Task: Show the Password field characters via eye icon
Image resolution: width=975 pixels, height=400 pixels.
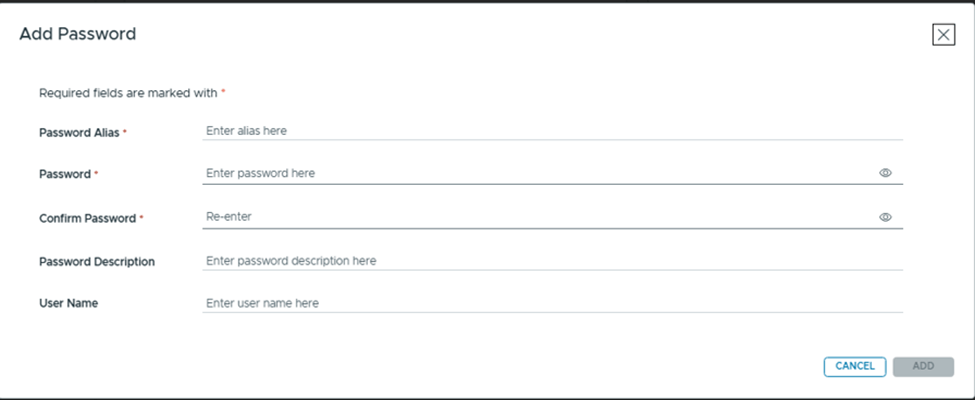Action: click(x=885, y=173)
